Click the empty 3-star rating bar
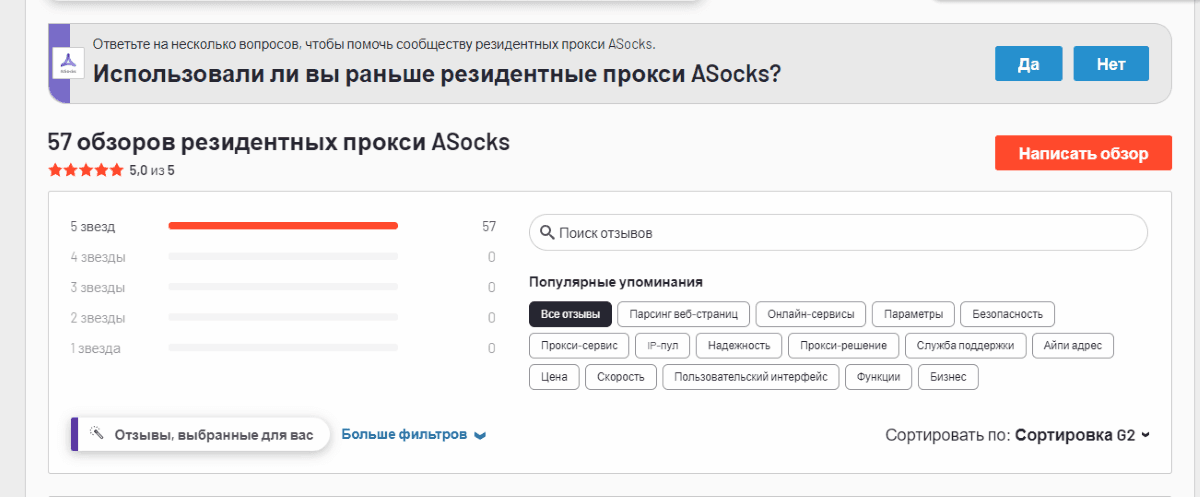 [x=283, y=287]
